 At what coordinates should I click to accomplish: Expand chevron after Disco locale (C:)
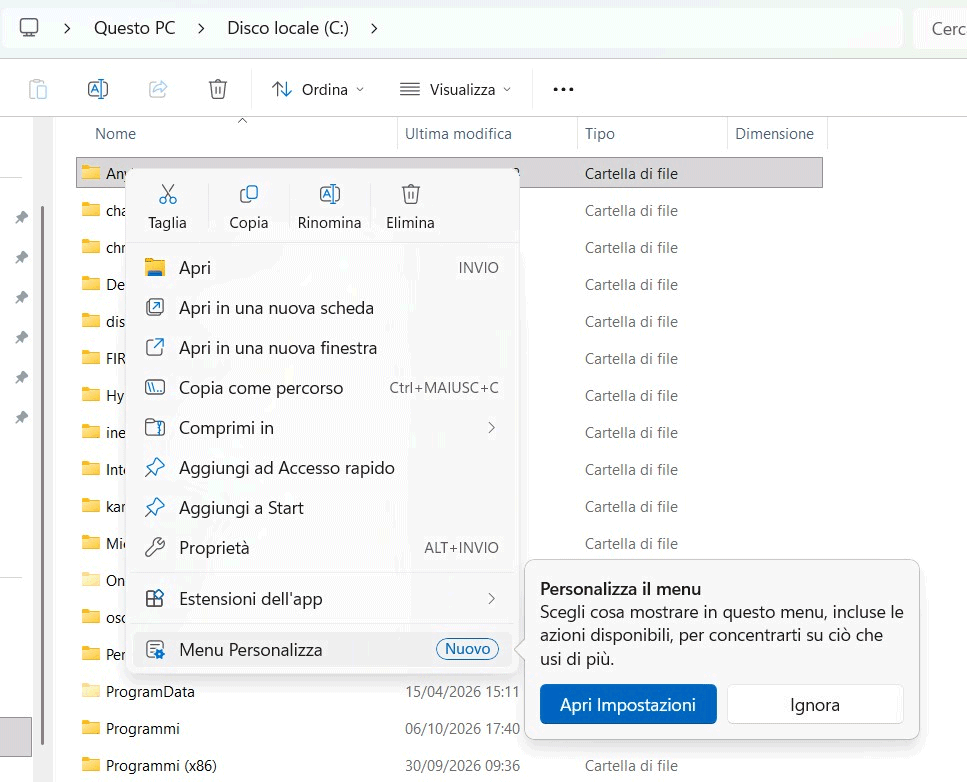pyautogui.click(x=374, y=28)
